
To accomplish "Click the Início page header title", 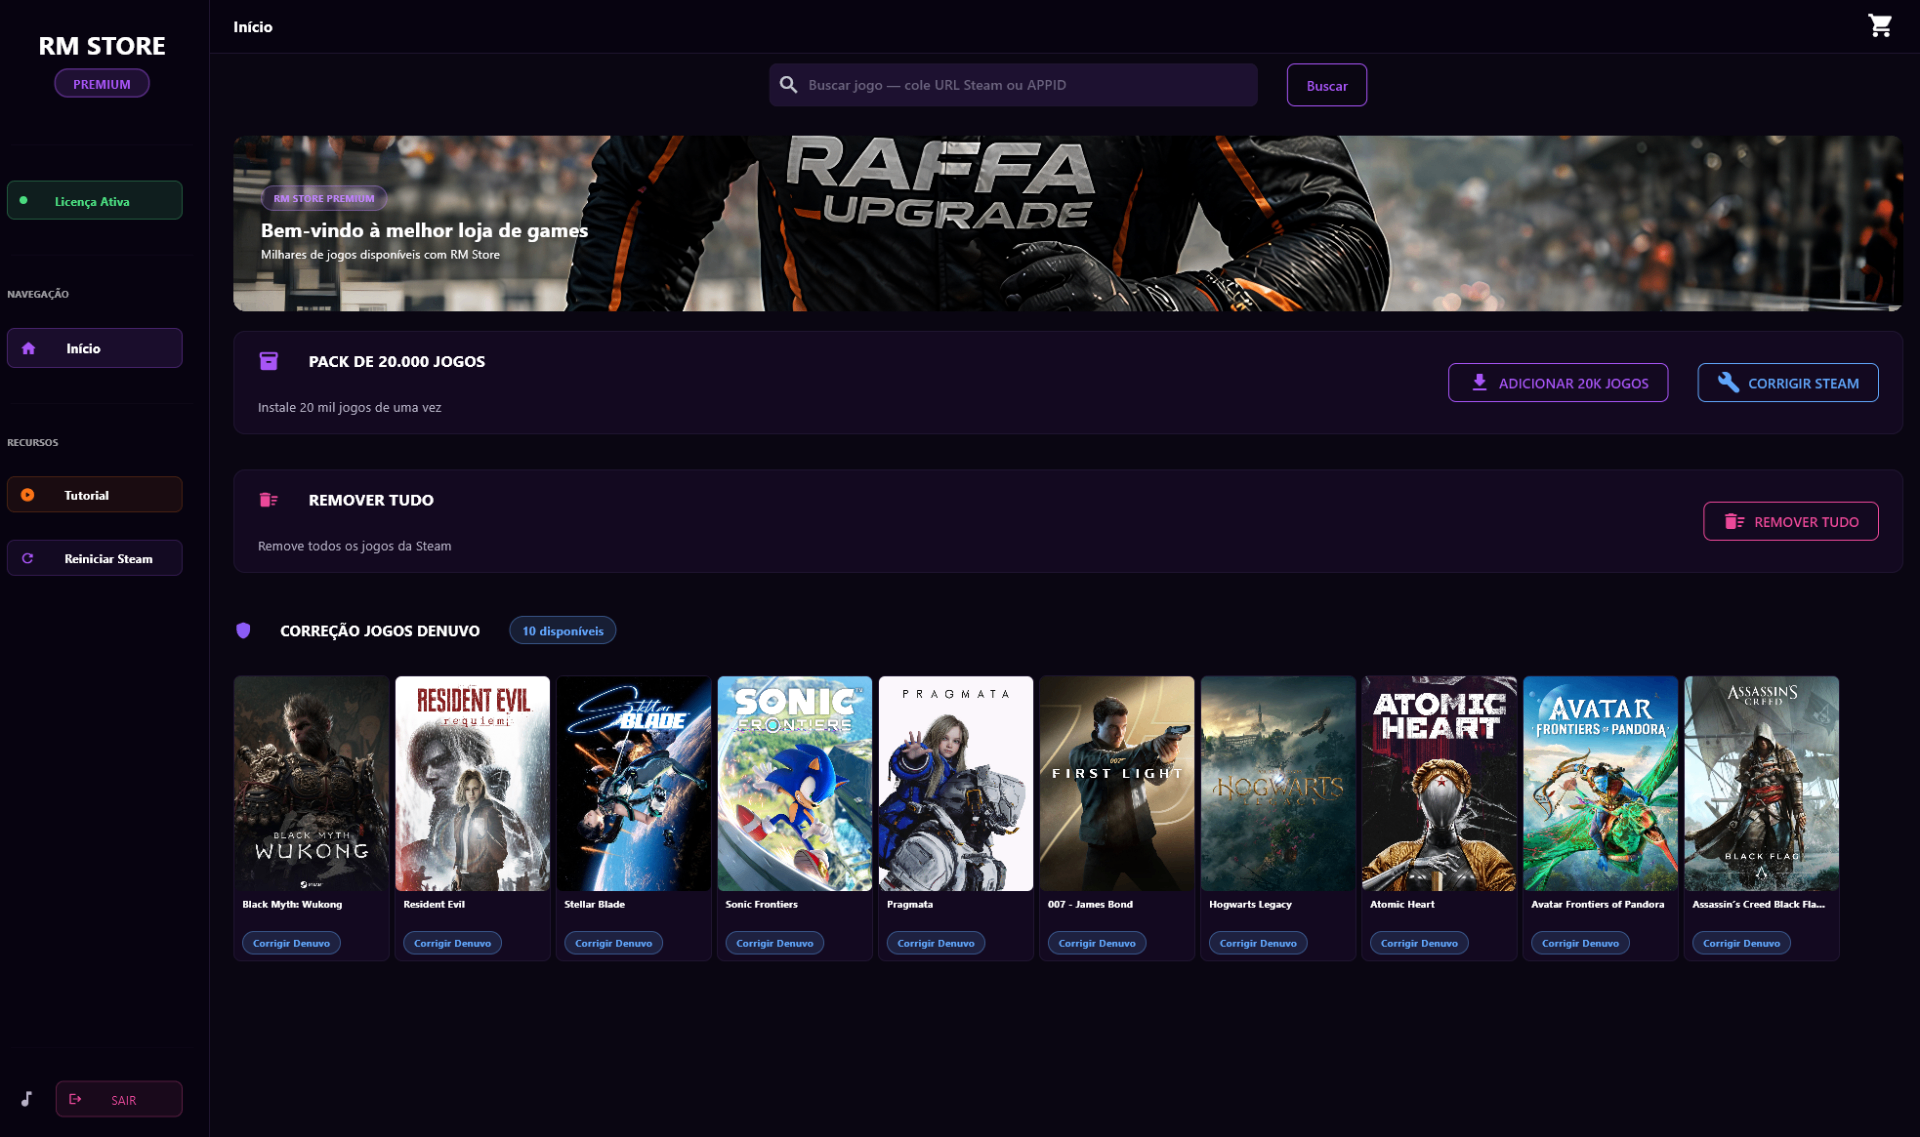I will coord(252,27).
